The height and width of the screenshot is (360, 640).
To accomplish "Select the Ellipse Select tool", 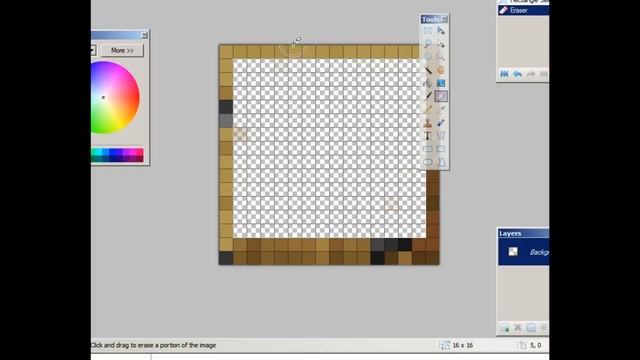I will tap(427, 57).
